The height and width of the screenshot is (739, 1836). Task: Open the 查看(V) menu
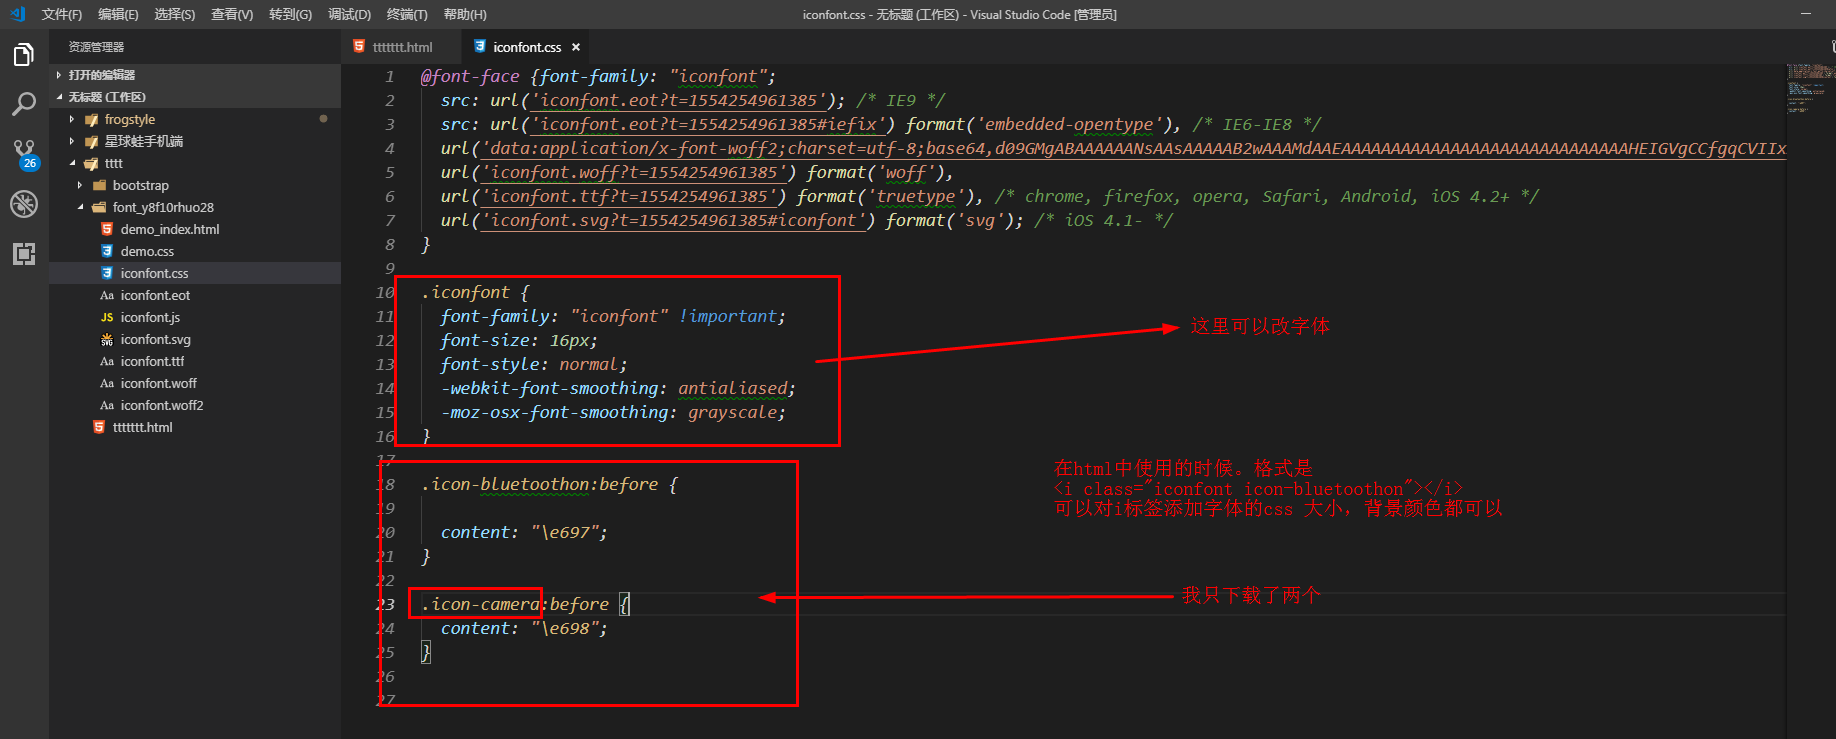click(x=232, y=14)
